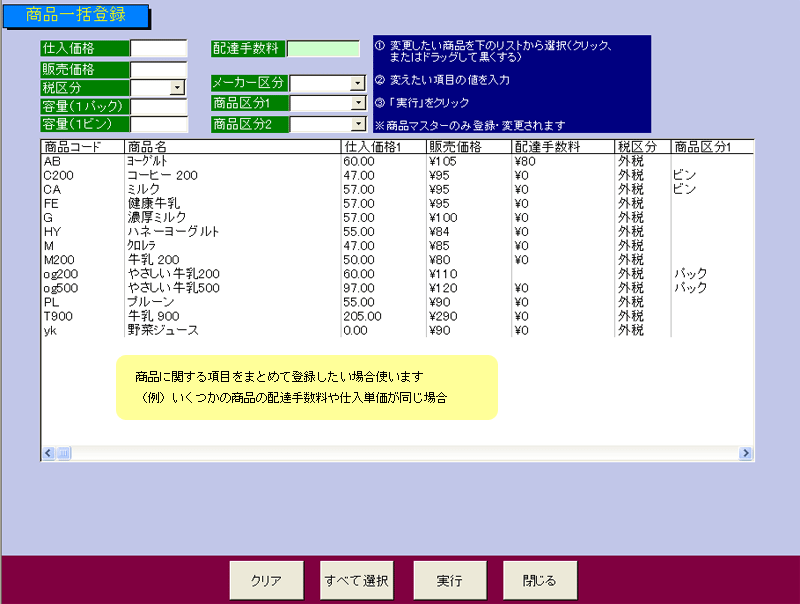Open the 商品区分1 dropdown
The image size is (800, 604).
tap(357, 103)
